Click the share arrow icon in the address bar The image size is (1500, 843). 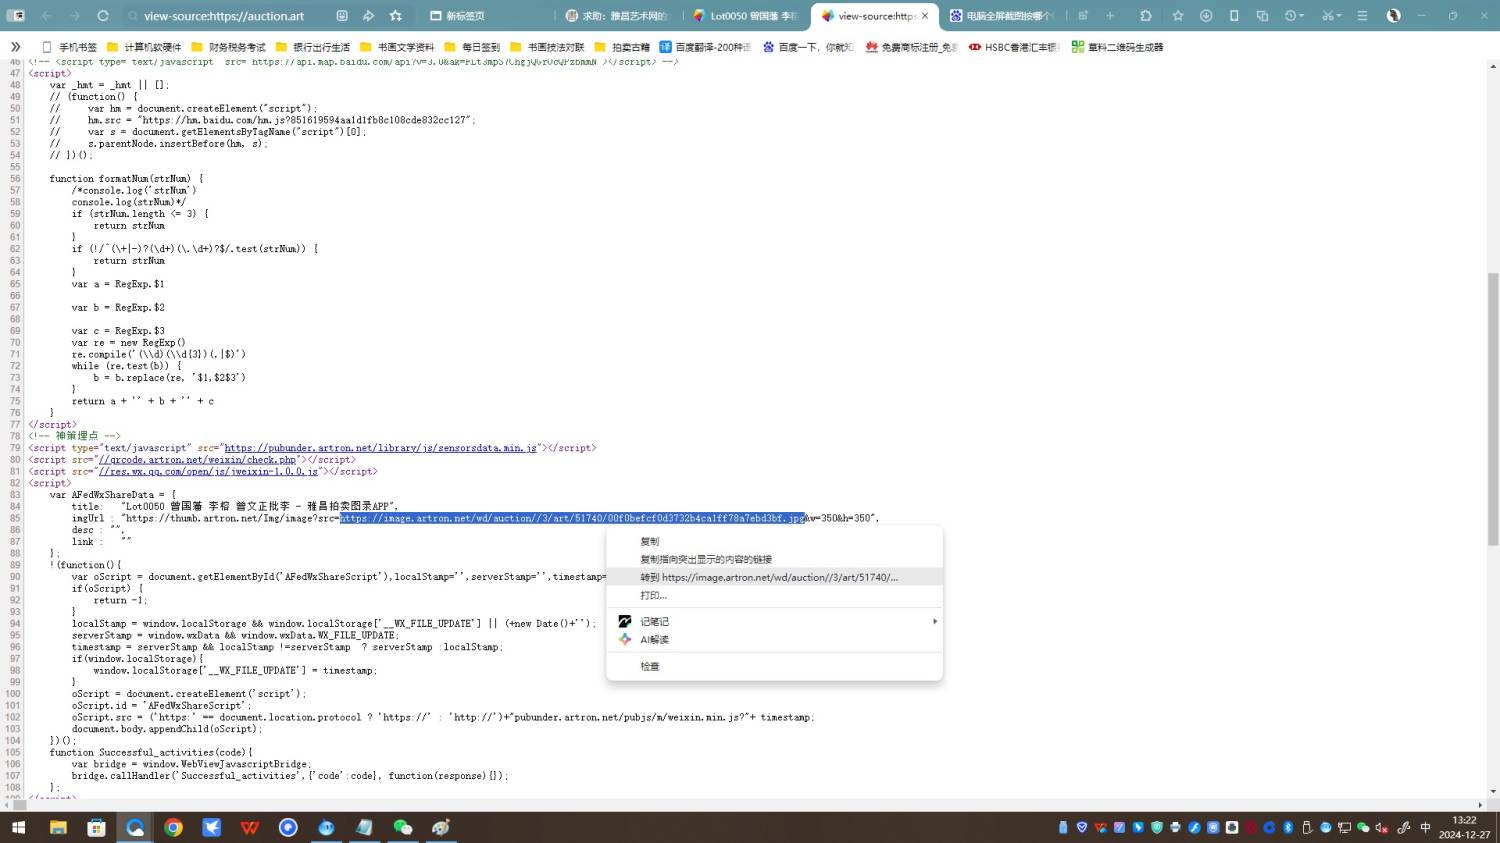[369, 16]
